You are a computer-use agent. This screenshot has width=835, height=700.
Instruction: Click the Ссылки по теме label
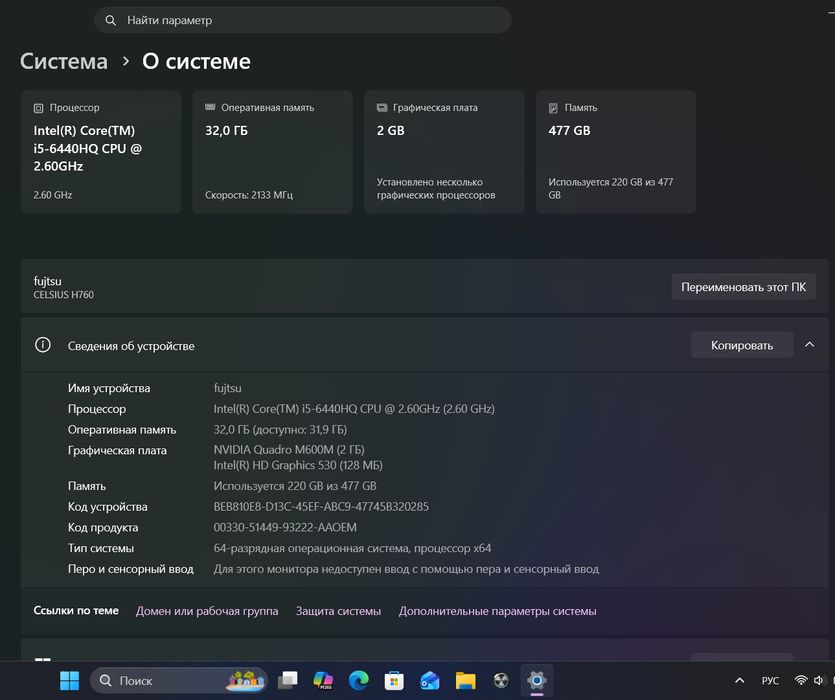(76, 611)
